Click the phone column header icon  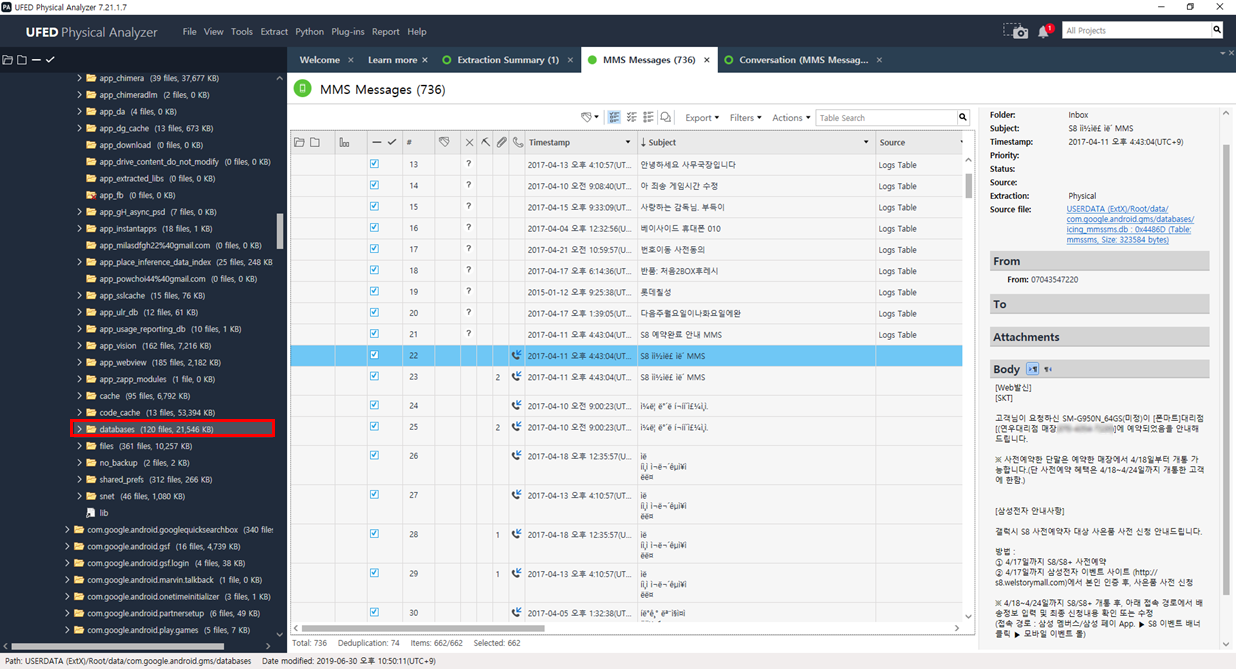pyautogui.click(x=517, y=143)
